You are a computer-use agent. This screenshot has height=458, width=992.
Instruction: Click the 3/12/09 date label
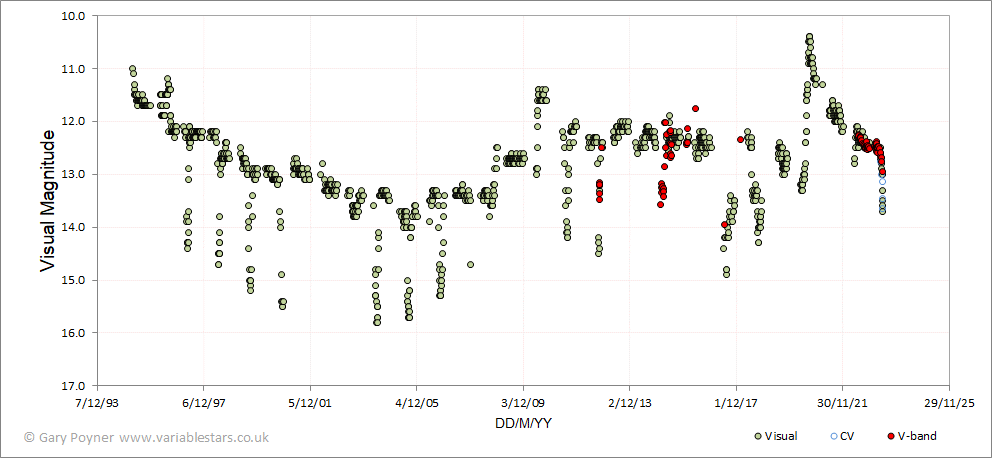(x=523, y=403)
